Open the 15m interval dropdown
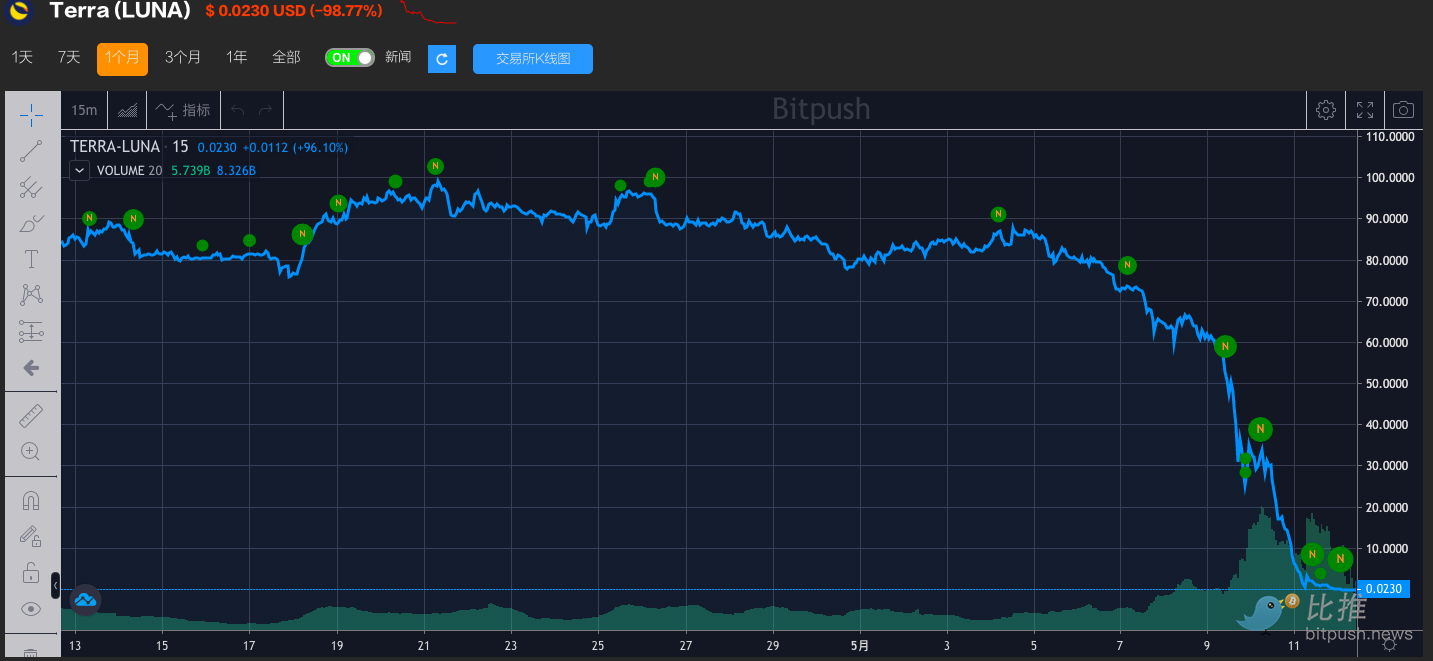This screenshot has height=661, width=1433. click(83, 110)
